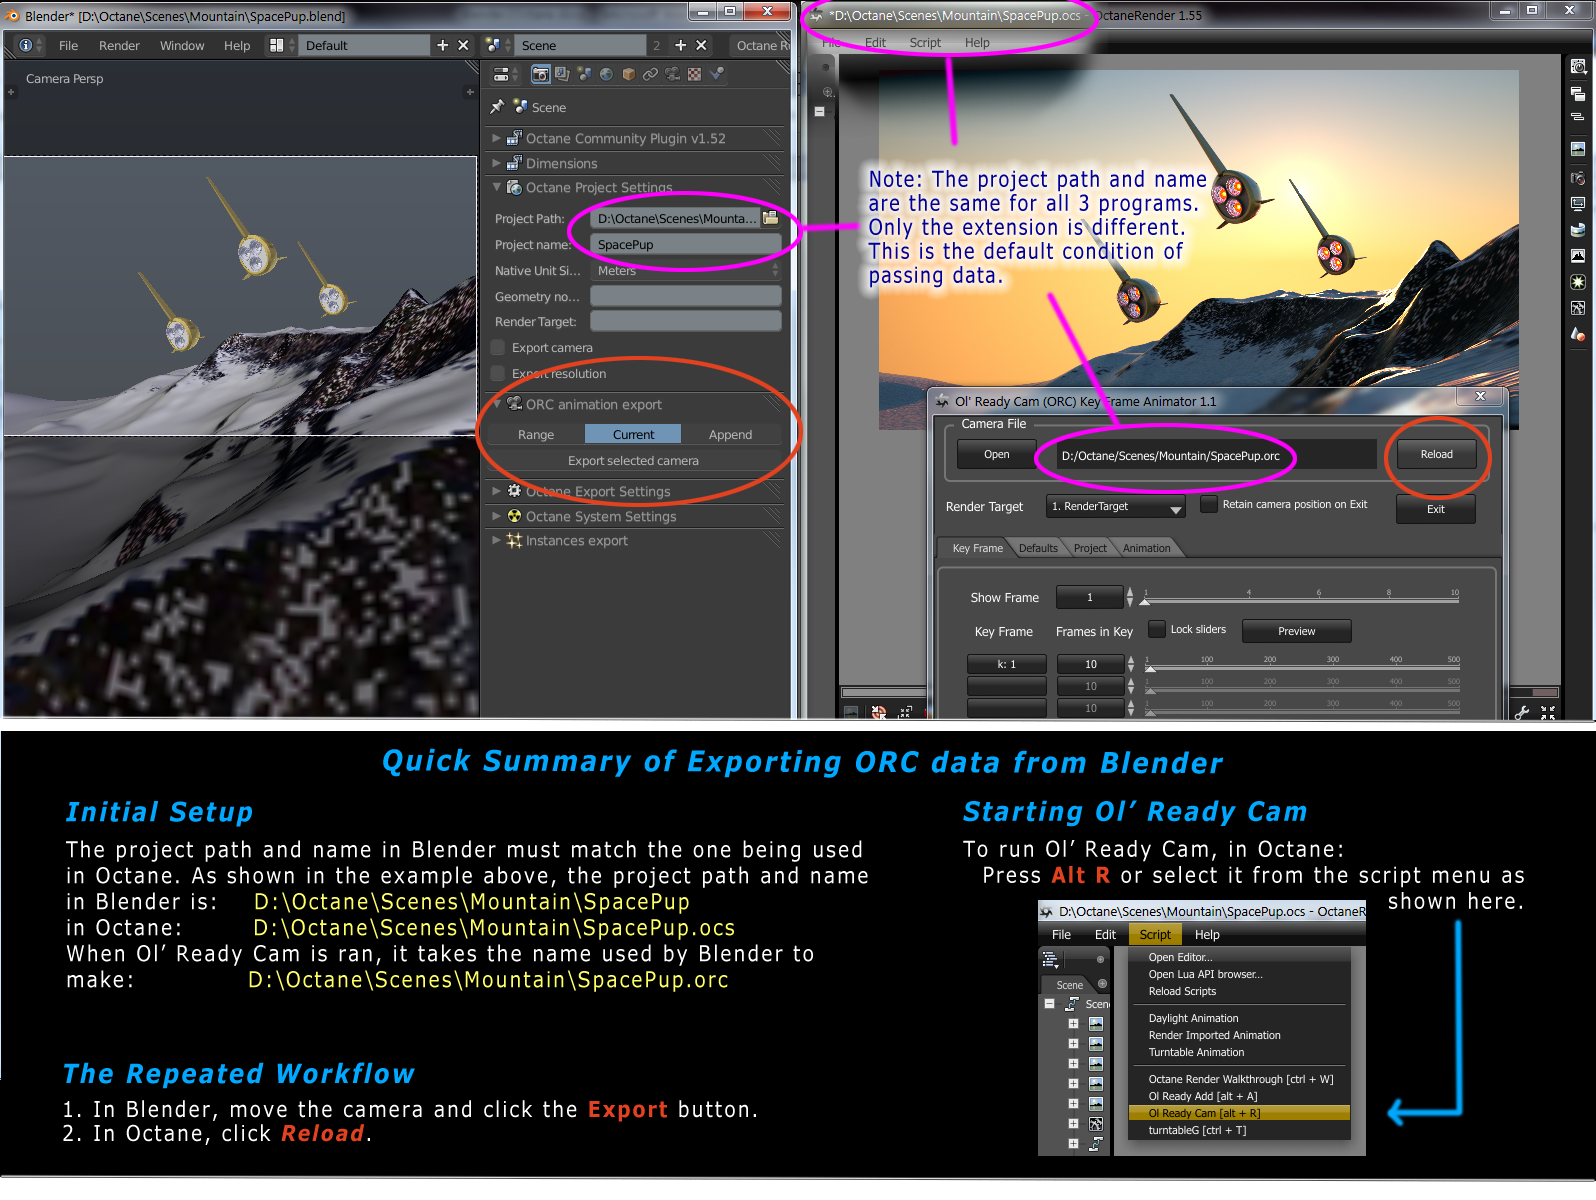Click Octane's camera toolbar icon
This screenshot has width=1596, height=1200.
click(1578, 177)
